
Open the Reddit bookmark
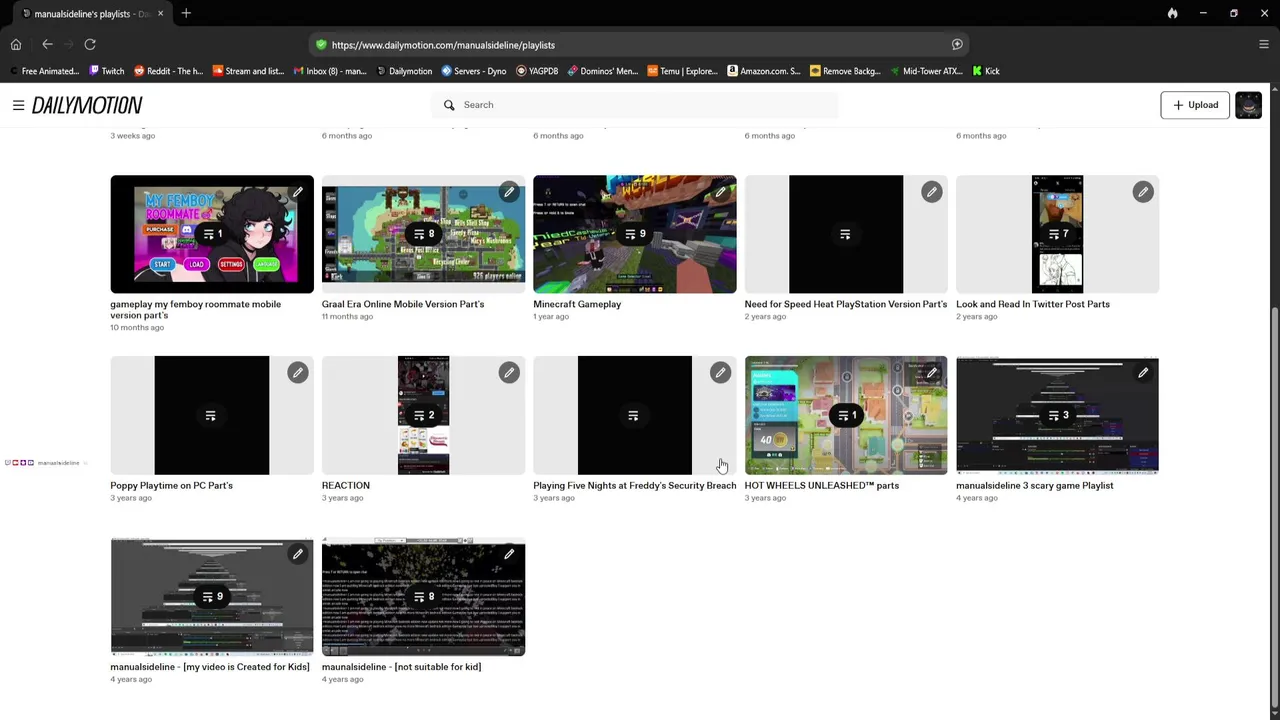[x=168, y=71]
